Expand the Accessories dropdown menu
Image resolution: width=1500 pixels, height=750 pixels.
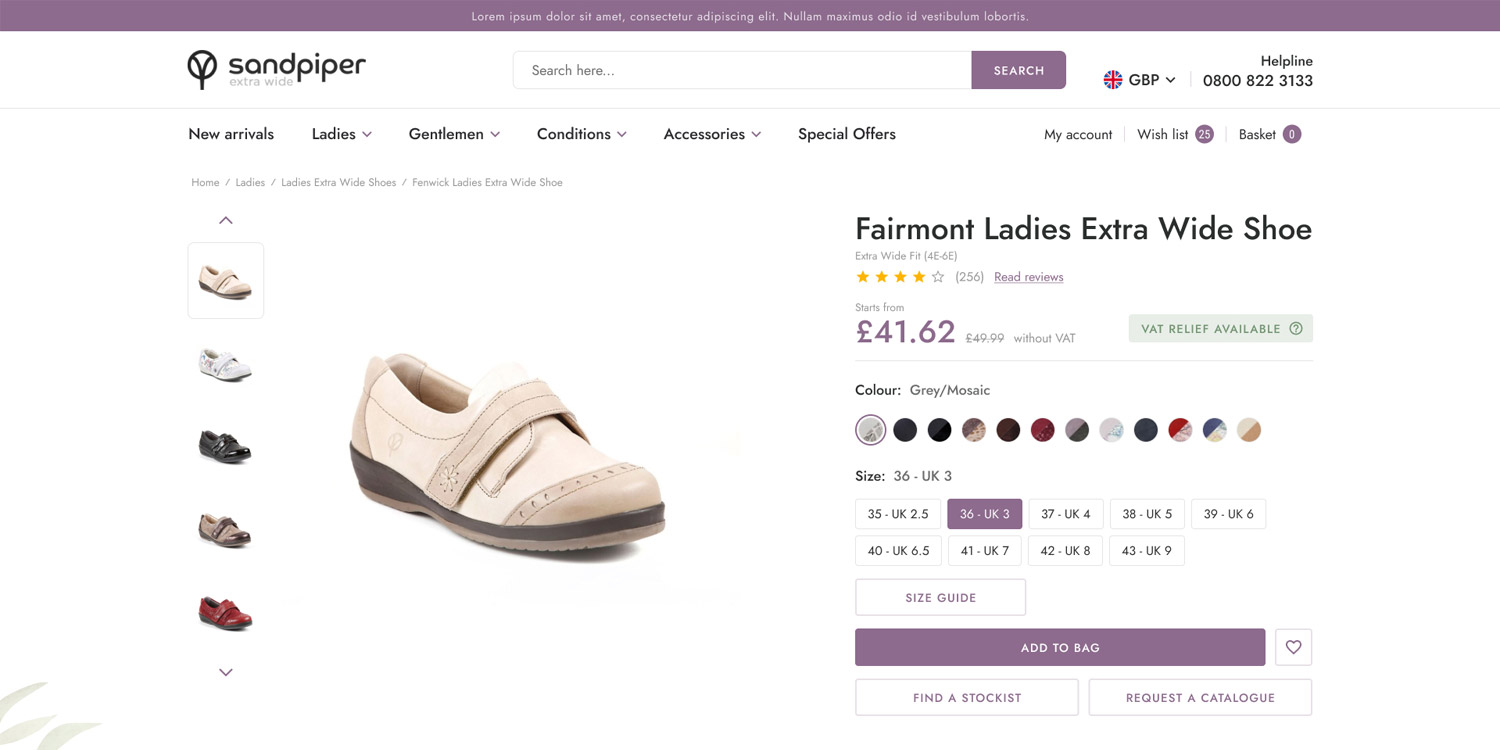pos(712,134)
